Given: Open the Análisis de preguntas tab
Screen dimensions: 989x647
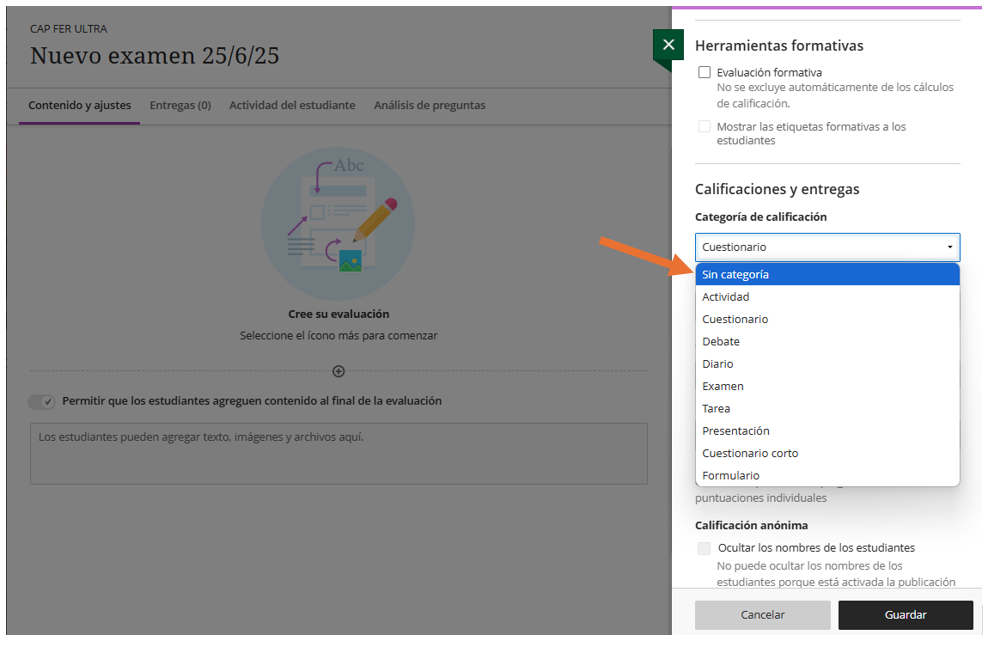Looking at the screenshot, I should (430, 105).
